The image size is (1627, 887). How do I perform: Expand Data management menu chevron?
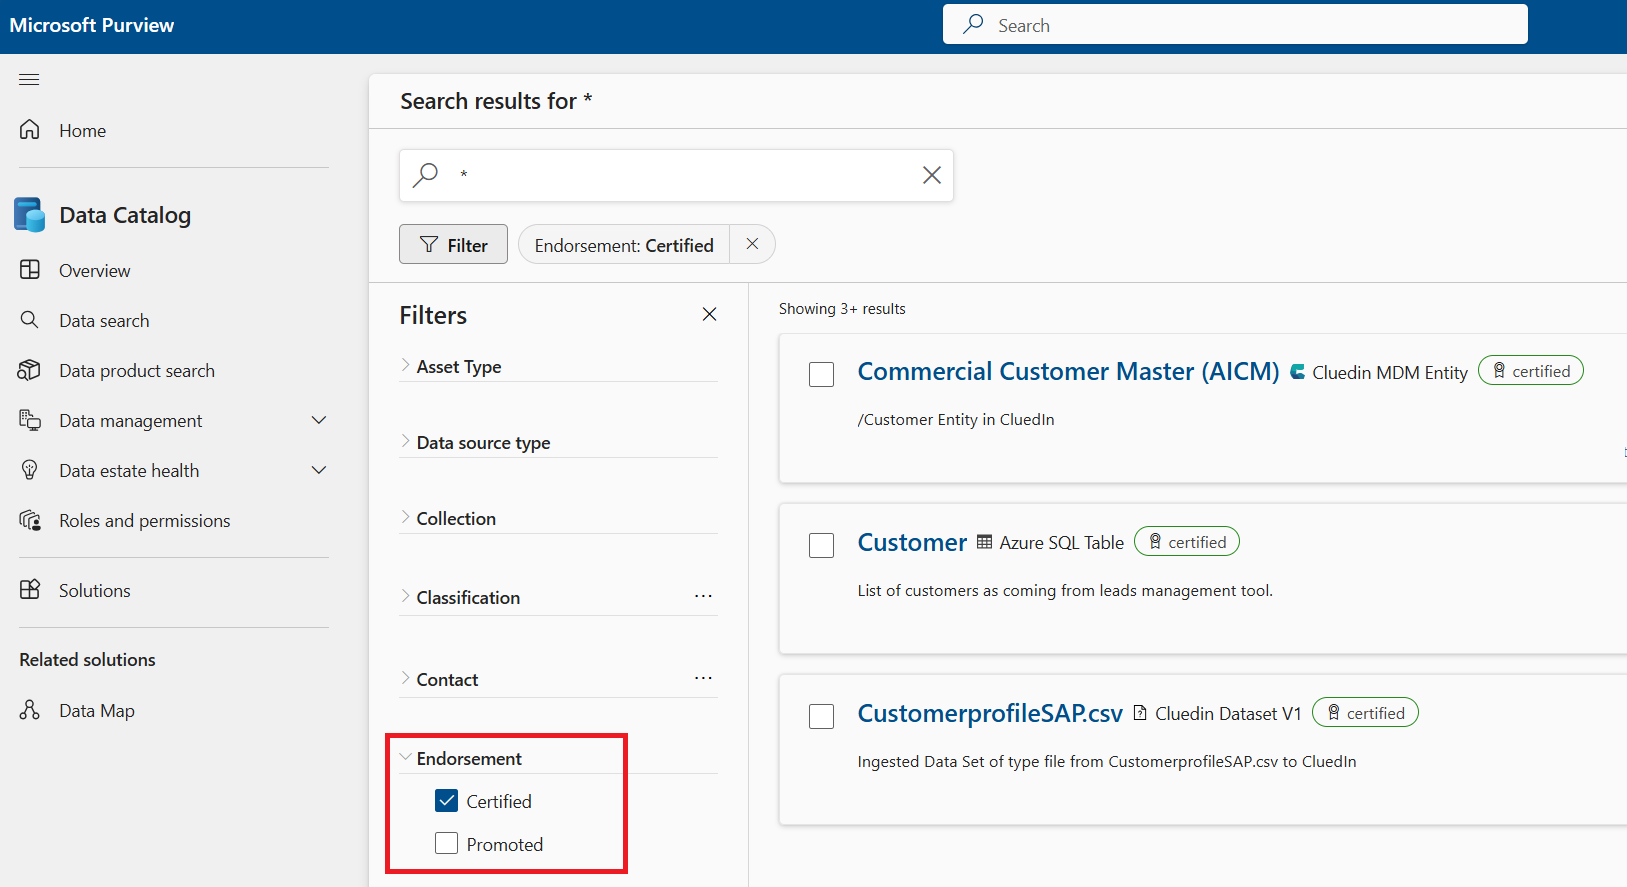pos(319,421)
